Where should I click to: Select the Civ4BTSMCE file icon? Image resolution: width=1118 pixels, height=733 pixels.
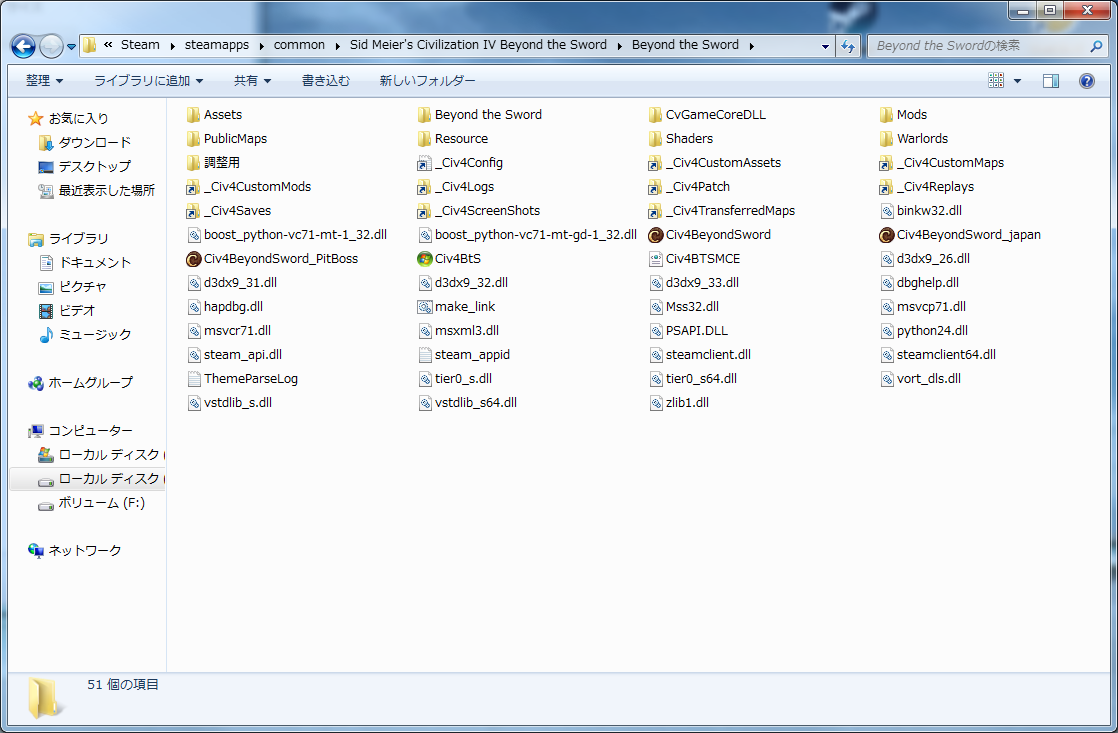click(655, 259)
